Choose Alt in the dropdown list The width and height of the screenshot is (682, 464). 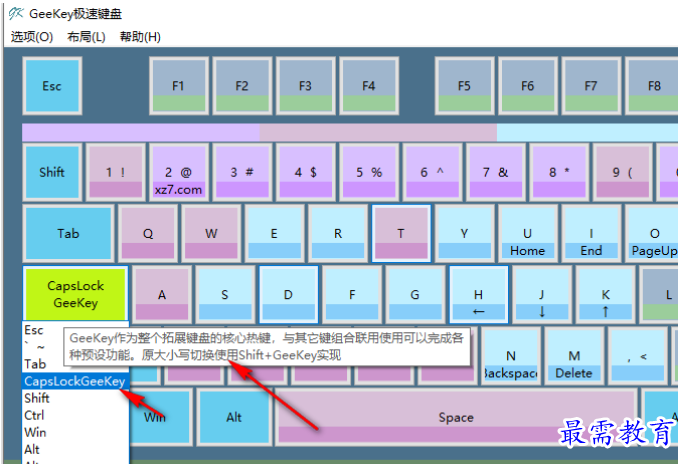click(x=76, y=449)
